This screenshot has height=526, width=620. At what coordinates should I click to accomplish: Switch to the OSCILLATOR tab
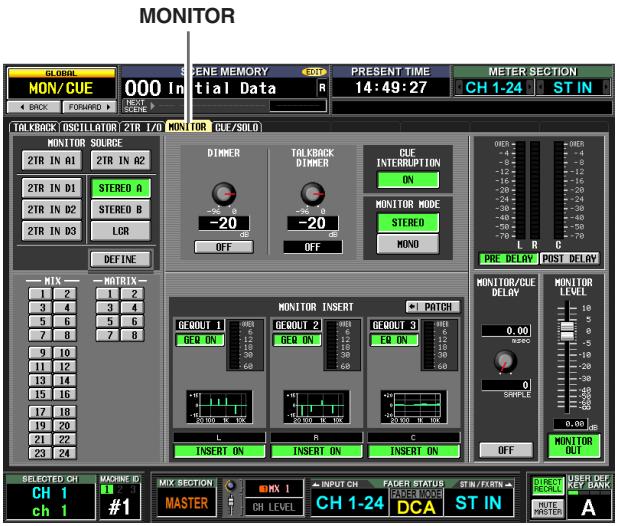tap(90, 127)
